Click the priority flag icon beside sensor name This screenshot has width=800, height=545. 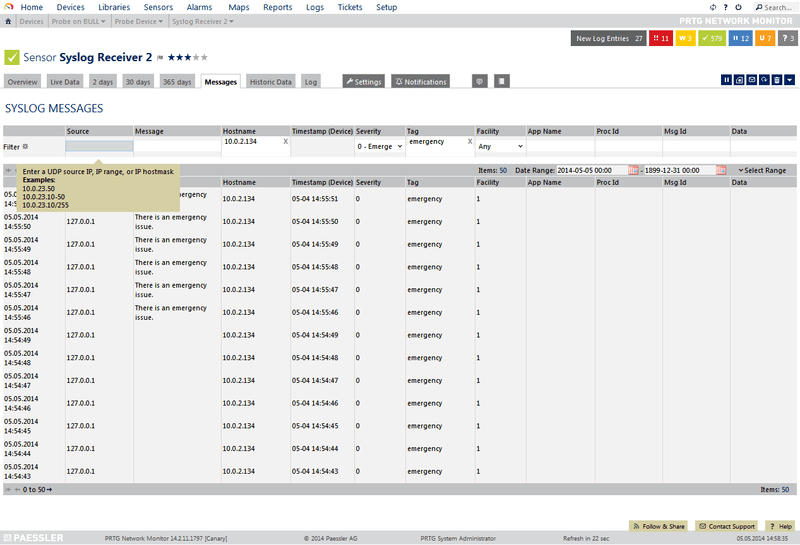point(160,58)
